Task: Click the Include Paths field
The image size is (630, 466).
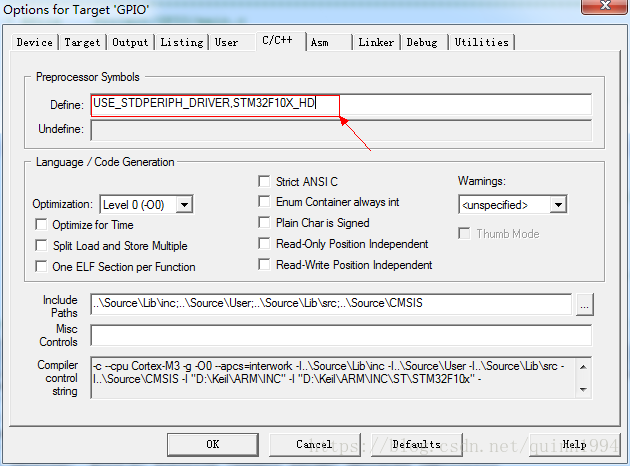Action: coord(331,304)
